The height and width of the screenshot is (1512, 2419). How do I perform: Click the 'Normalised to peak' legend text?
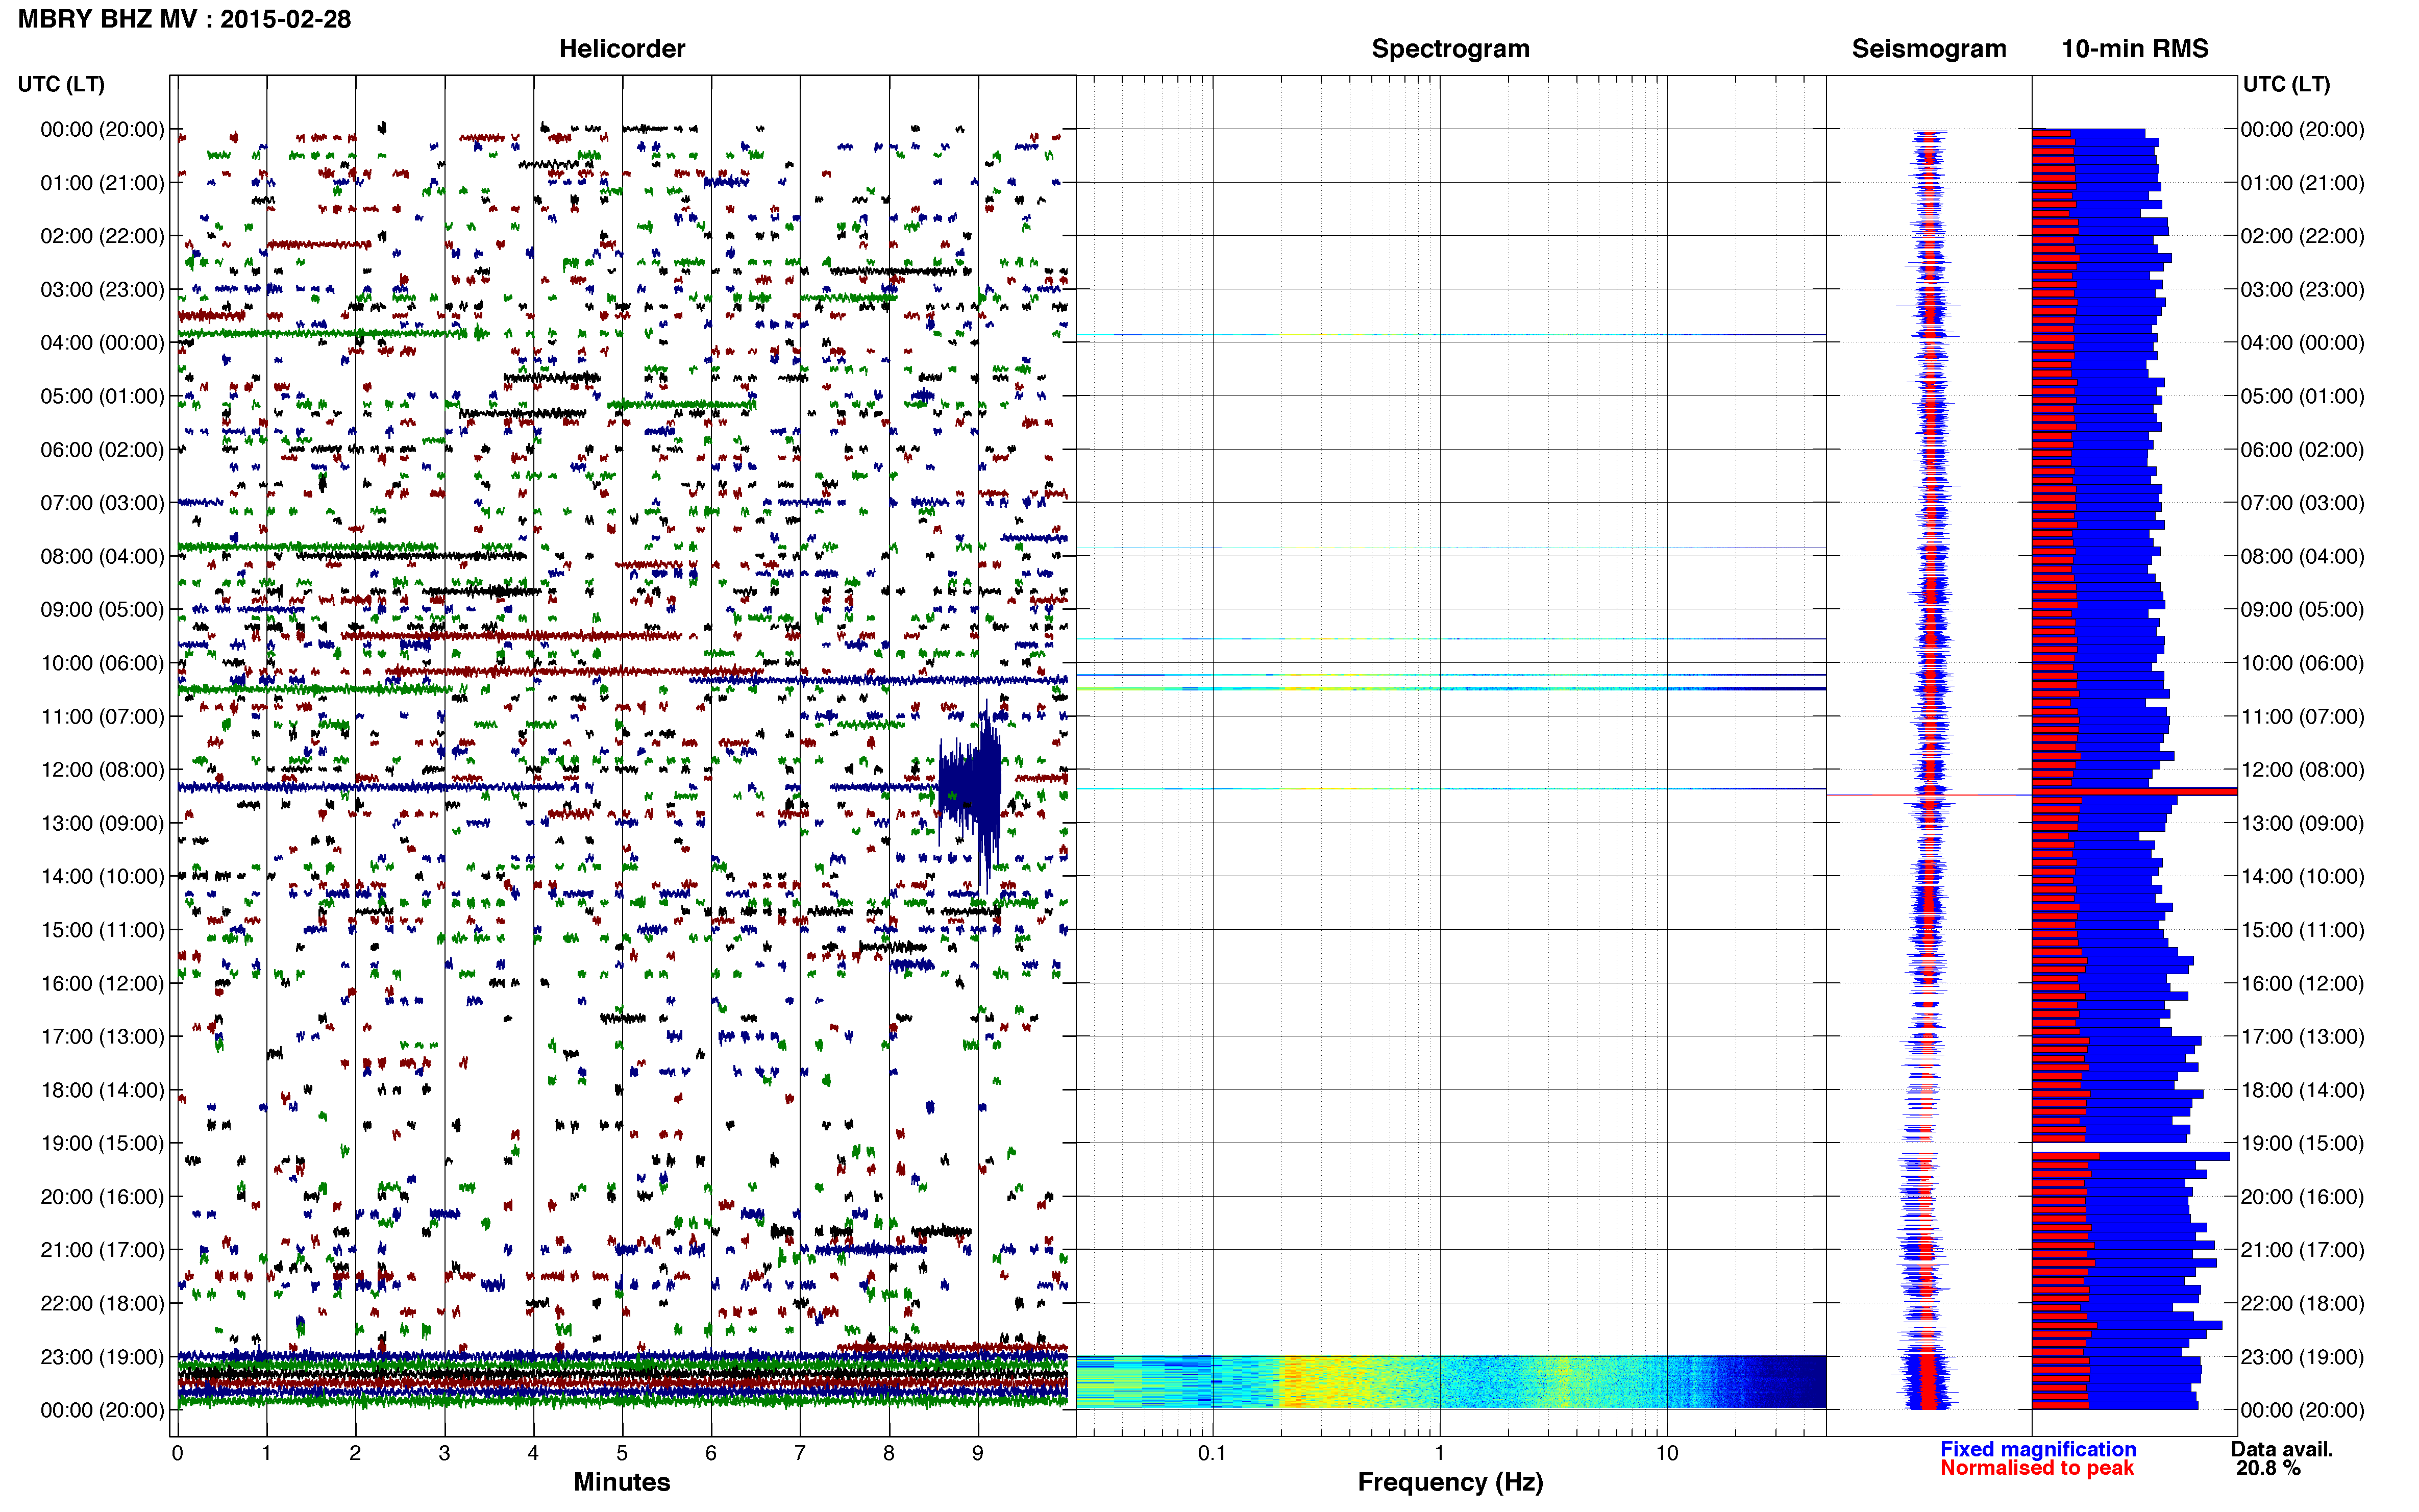coord(2037,1468)
